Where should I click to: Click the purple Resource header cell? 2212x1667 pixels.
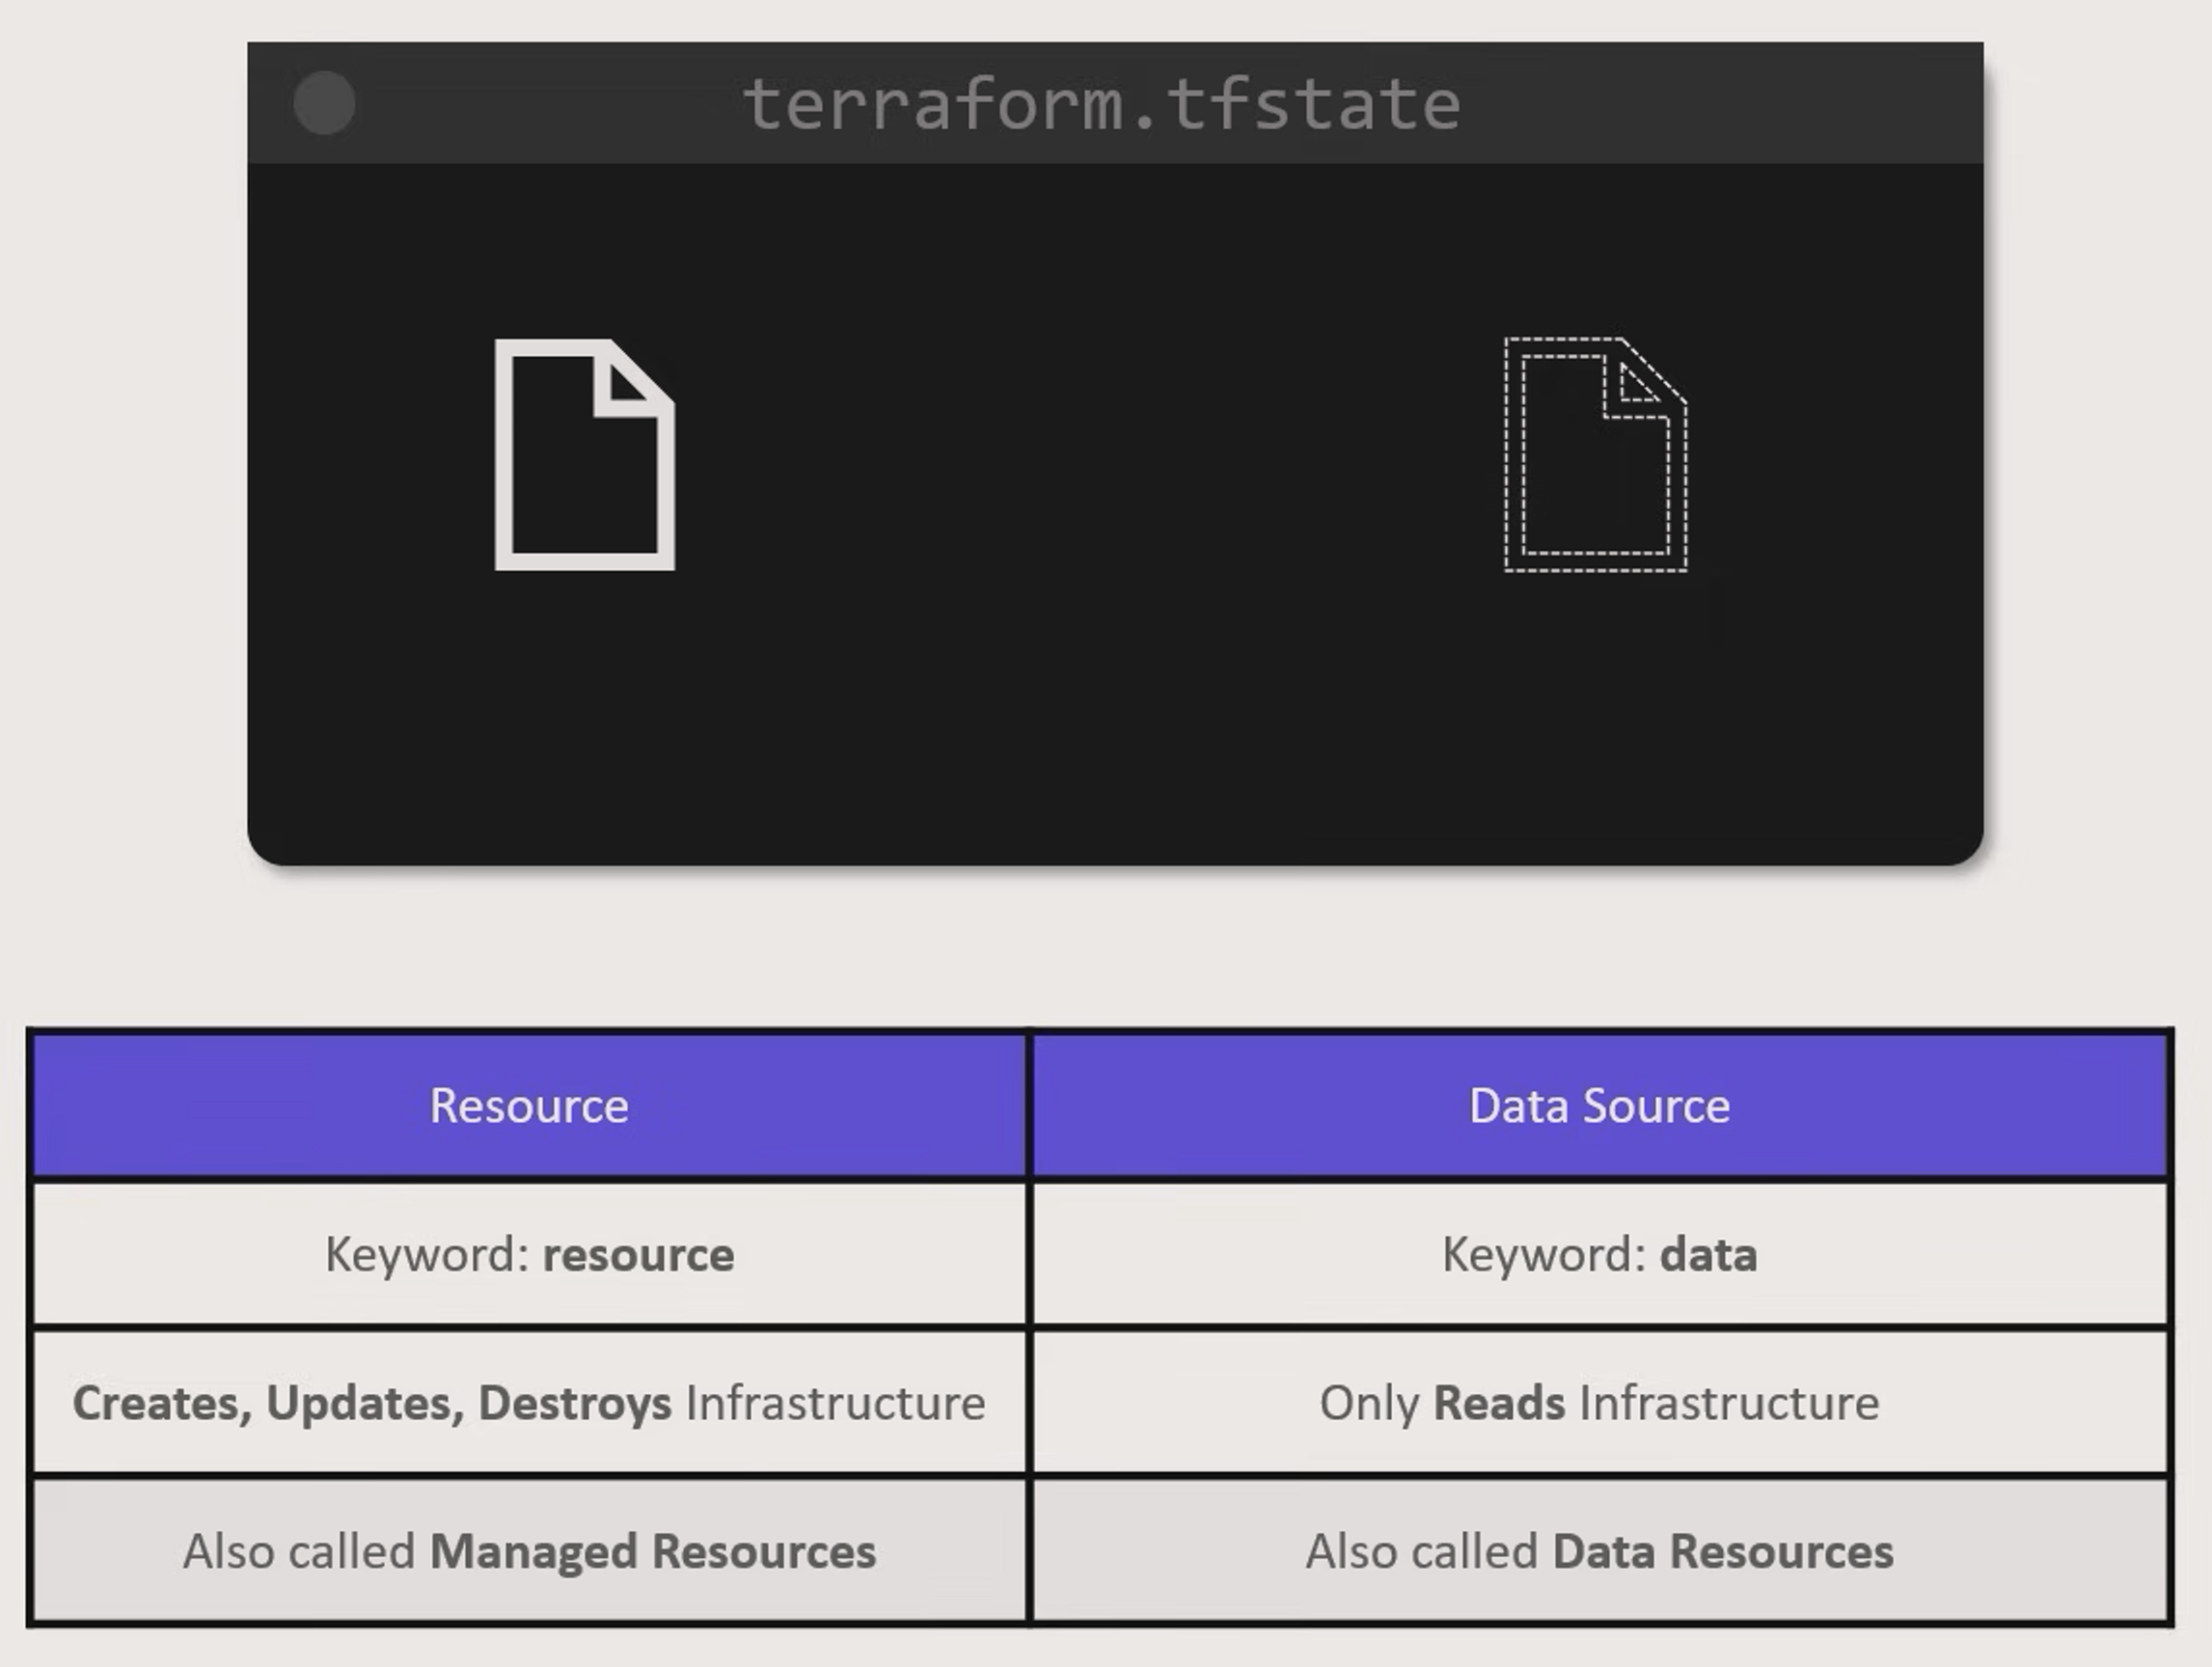click(x=529, y=1106)
